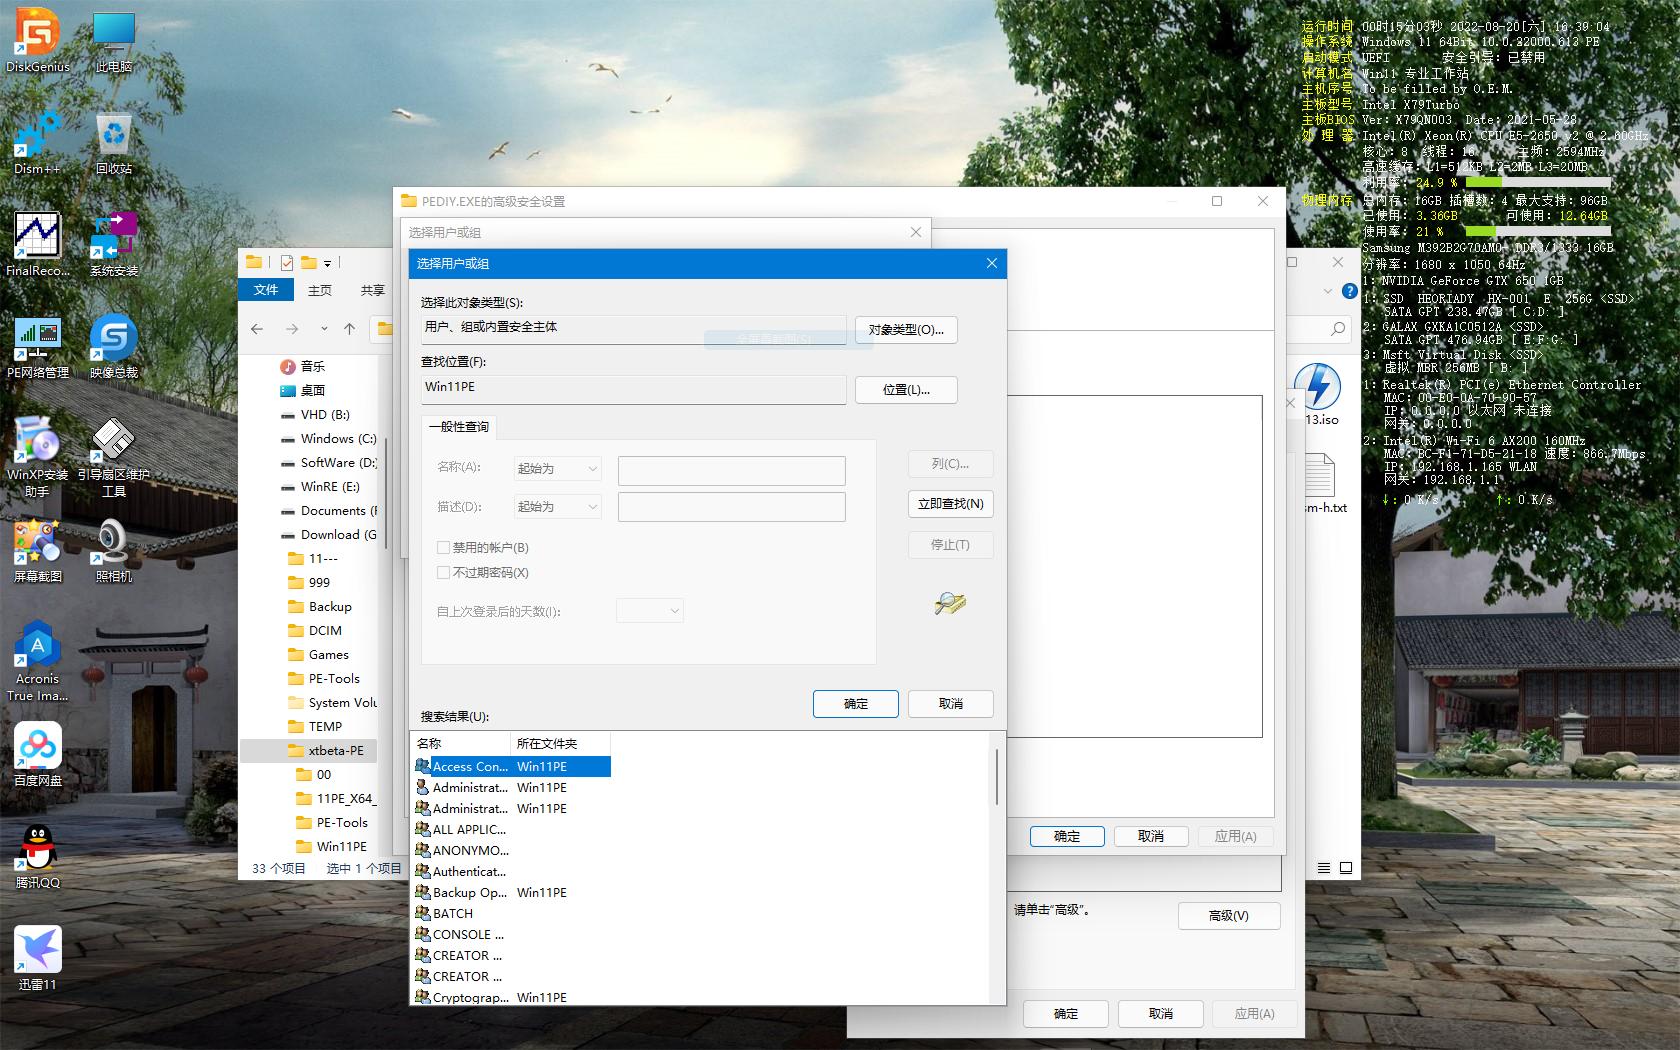Screen dimensions: 1680x1050
Task: Click 立即查找(N) button
Action: pyautogui.click(x=951, y=503)
